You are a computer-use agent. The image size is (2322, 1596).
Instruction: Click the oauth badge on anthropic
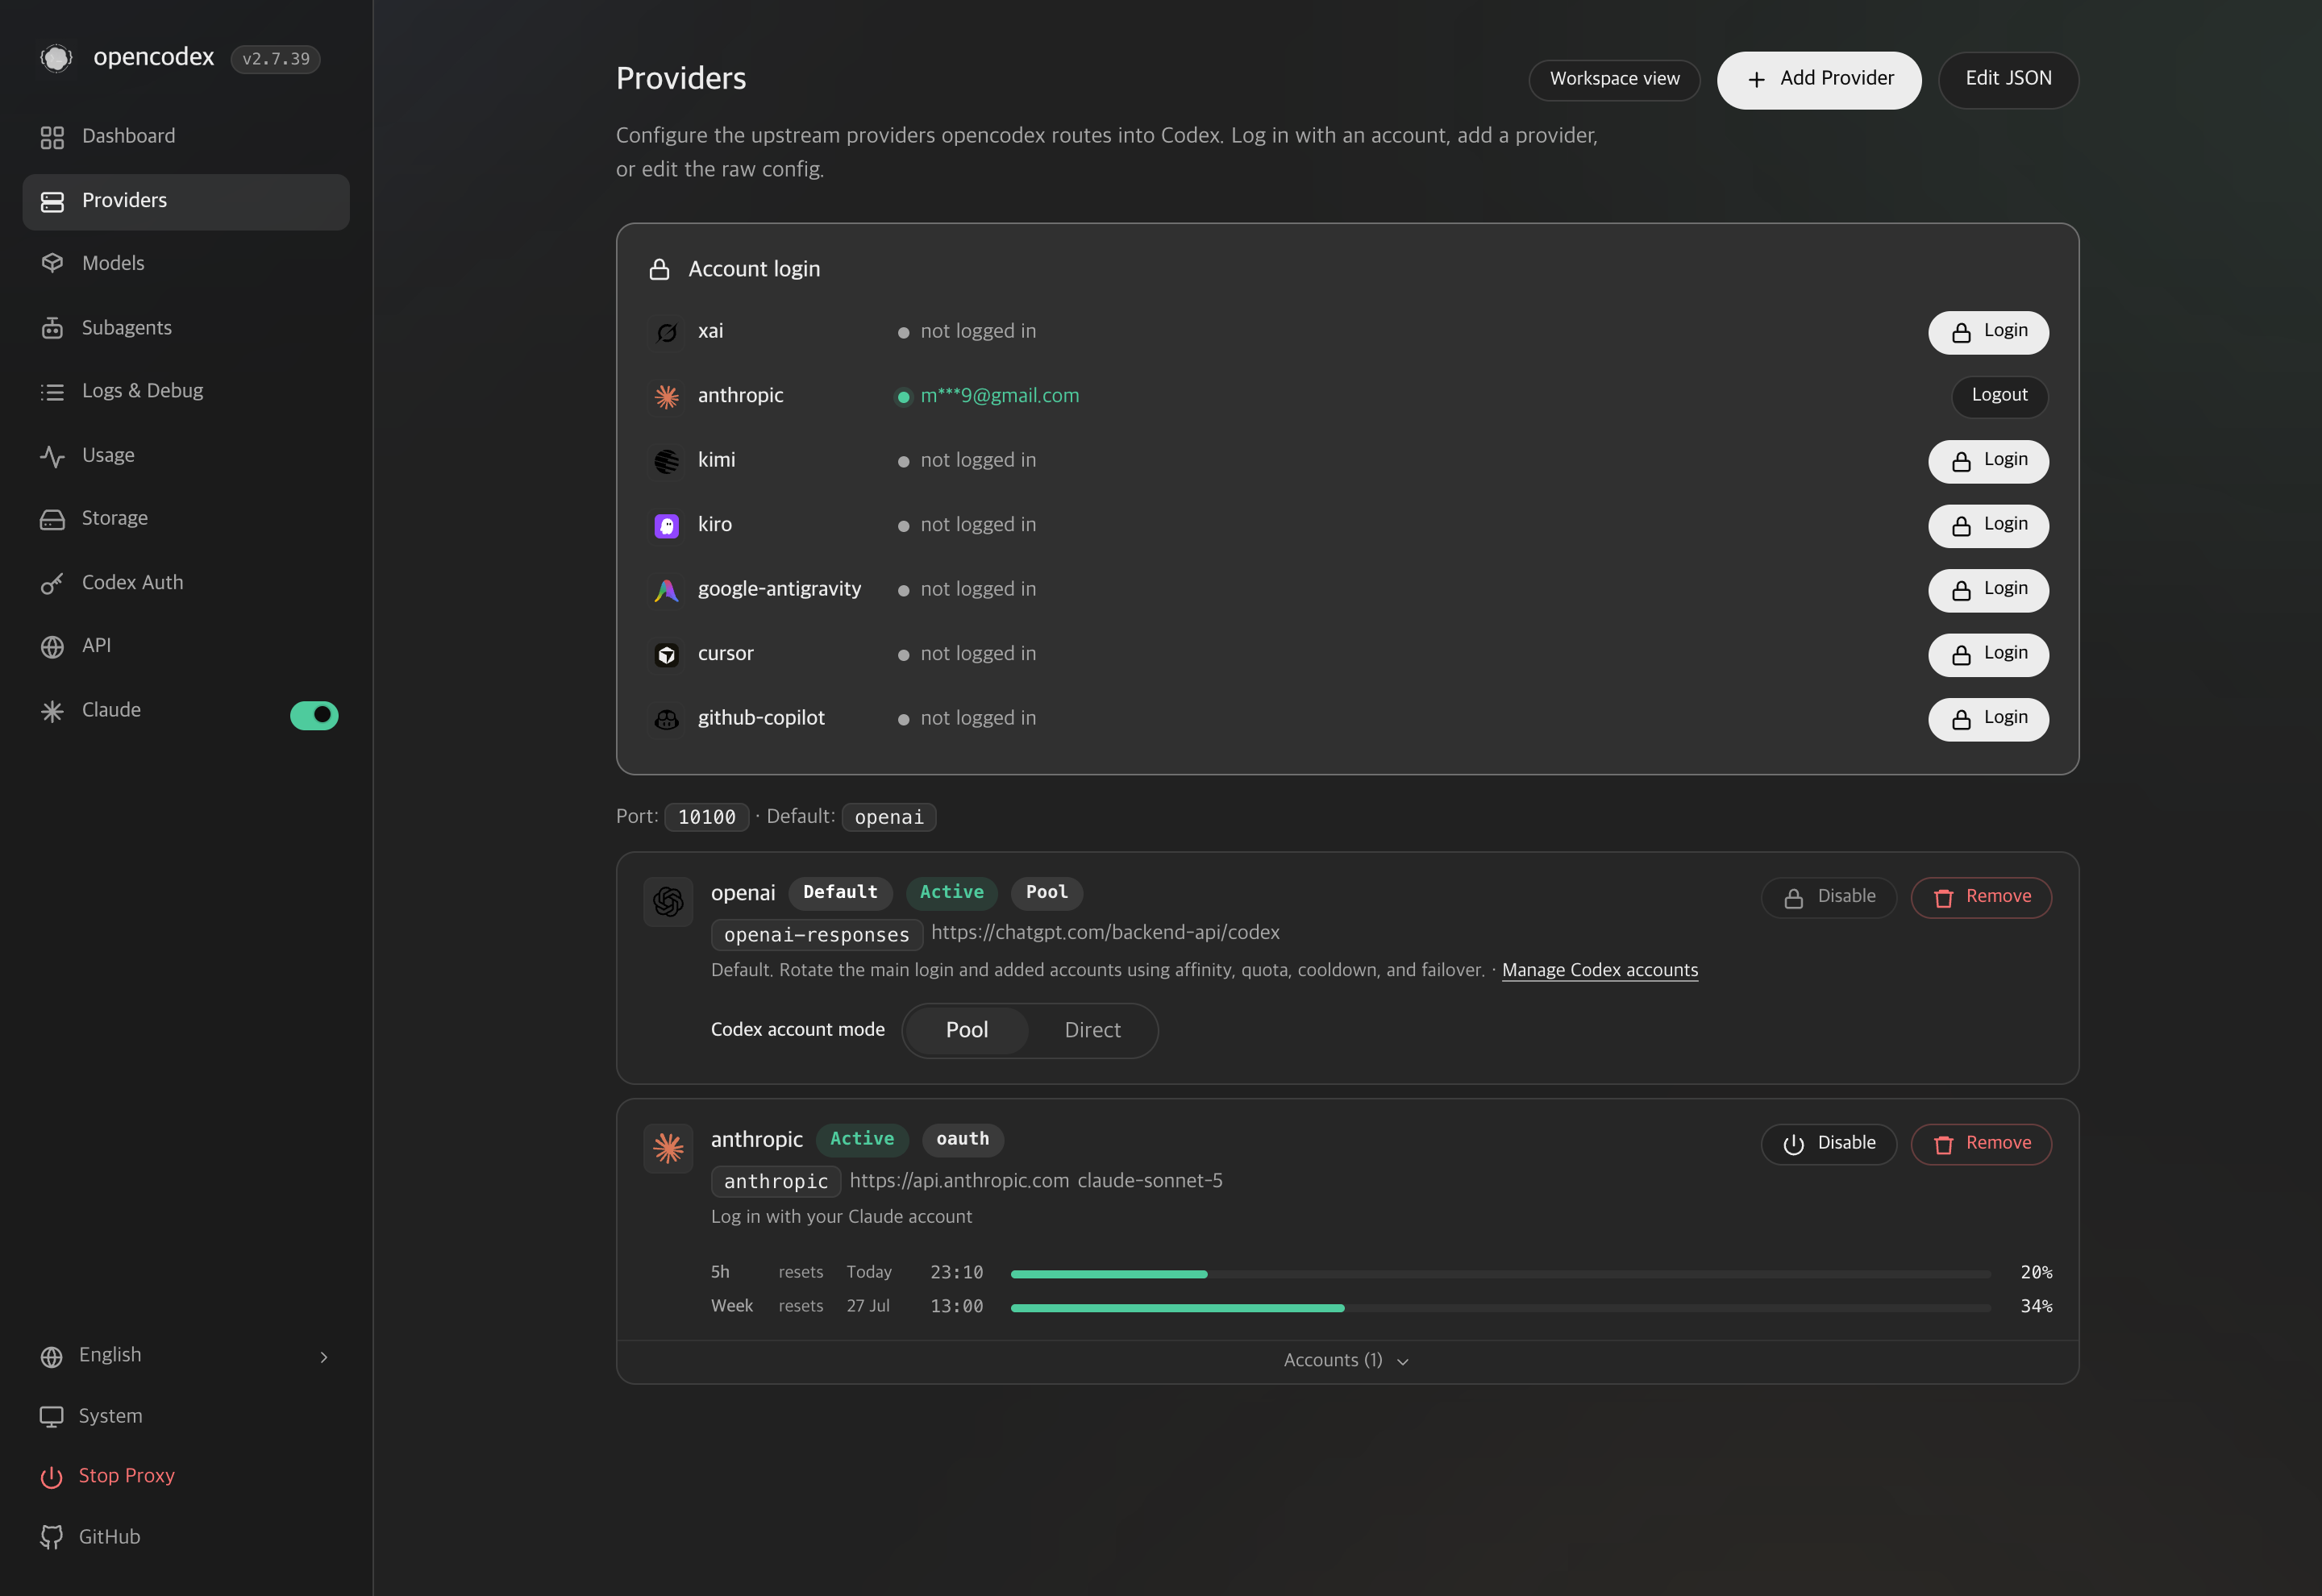coord(962,1140)
